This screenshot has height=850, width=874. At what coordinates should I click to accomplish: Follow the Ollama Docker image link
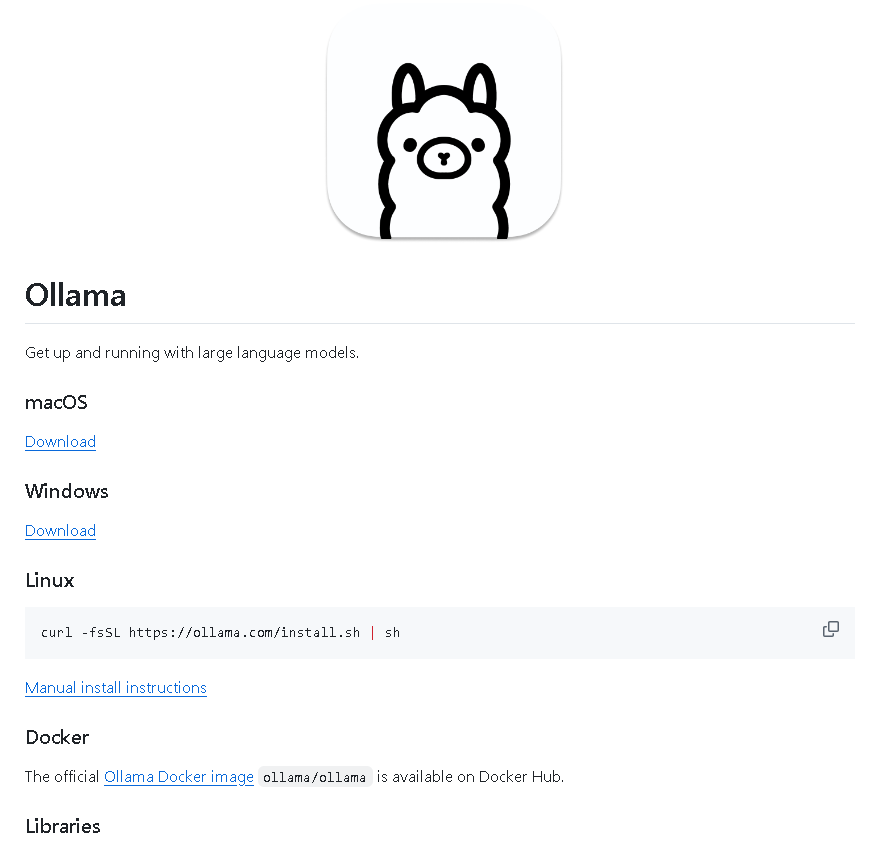[179, 777]
